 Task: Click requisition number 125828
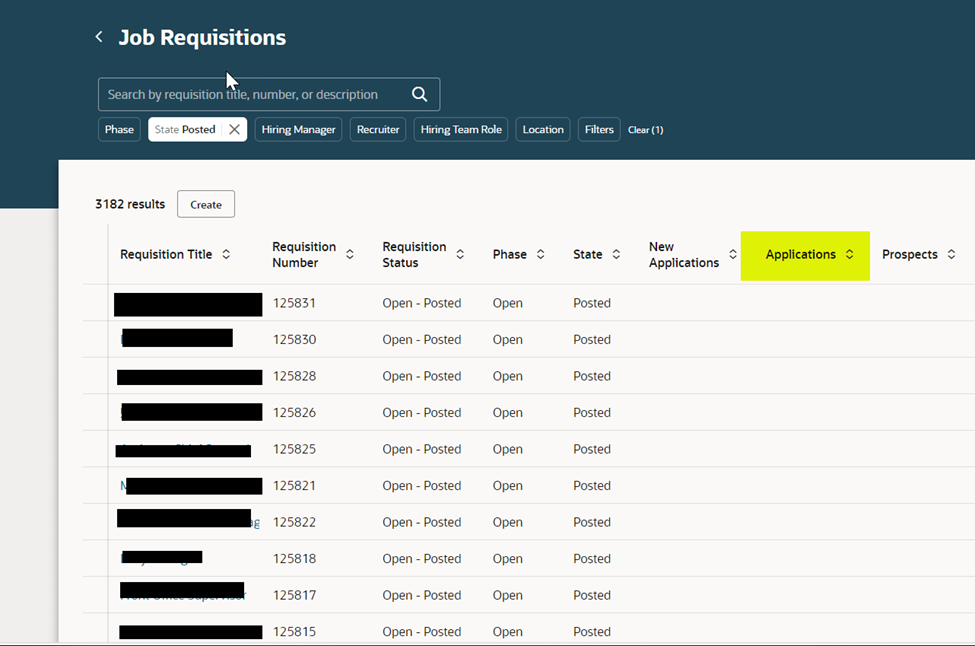coord(294,376)
